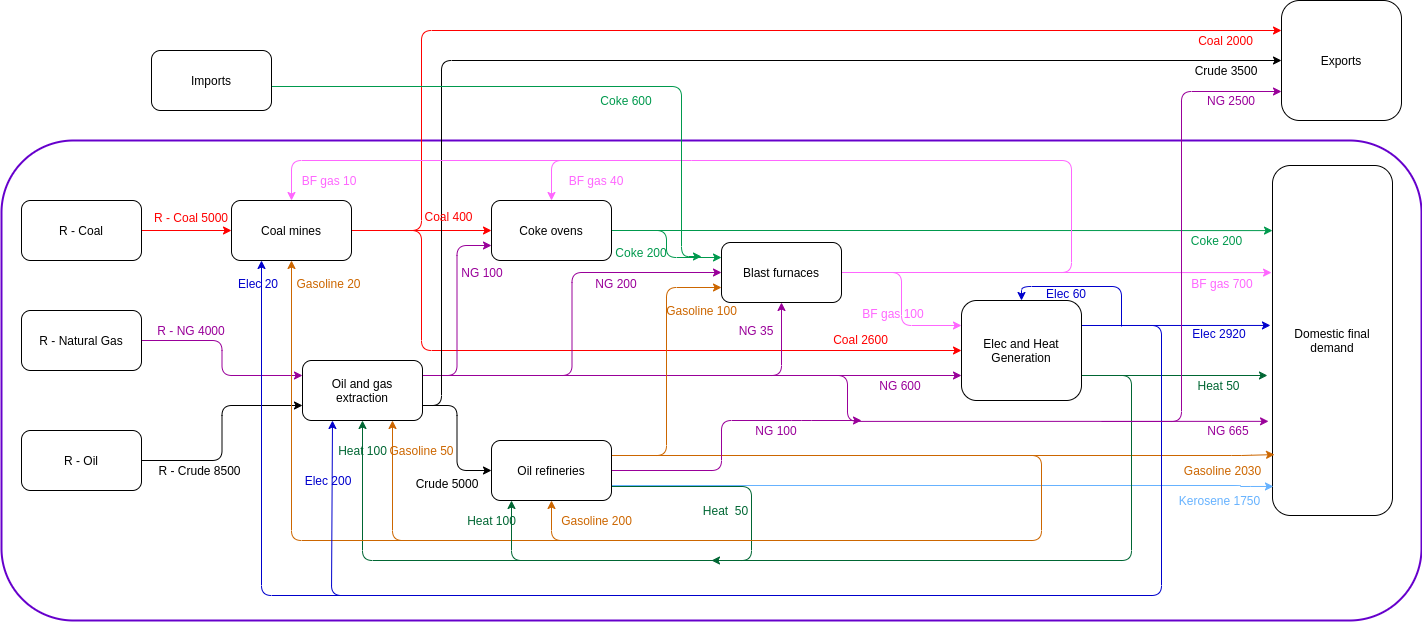
Task: Select the Imports node box
Action: point(211,81)
